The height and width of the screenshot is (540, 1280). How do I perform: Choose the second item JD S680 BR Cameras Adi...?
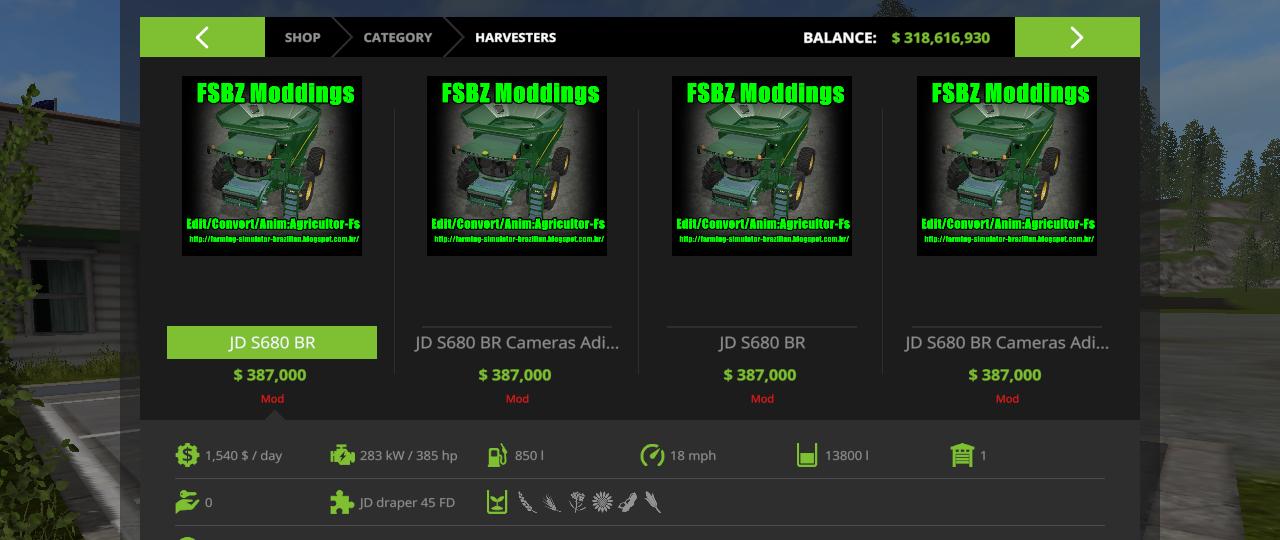point(517,342)
